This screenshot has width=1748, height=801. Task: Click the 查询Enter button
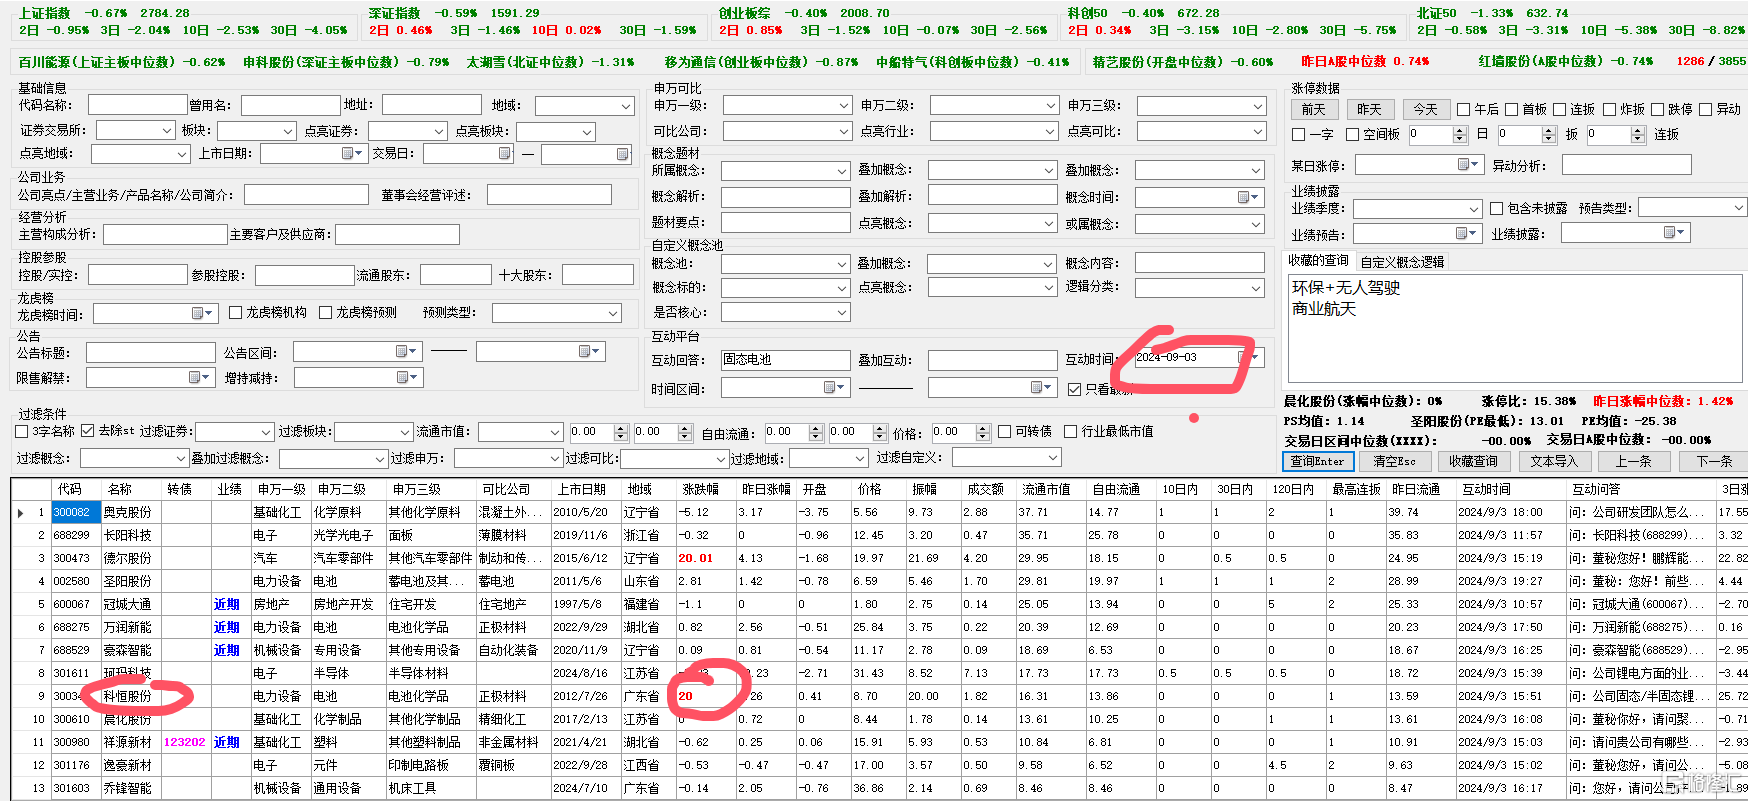1318,461
